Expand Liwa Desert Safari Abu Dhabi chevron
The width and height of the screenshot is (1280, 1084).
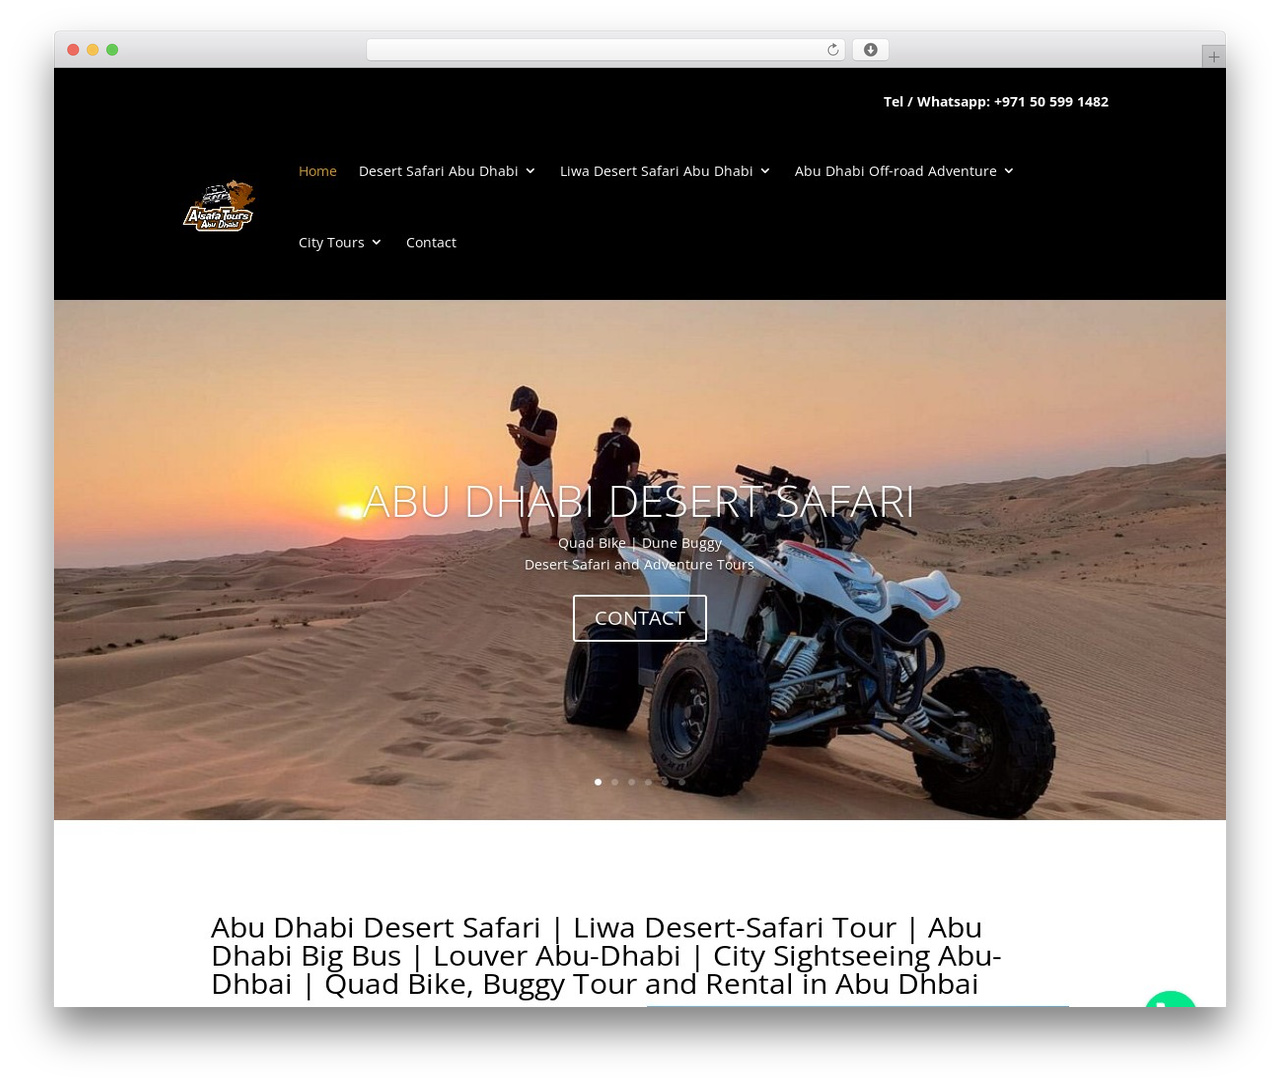pos(765,171)
